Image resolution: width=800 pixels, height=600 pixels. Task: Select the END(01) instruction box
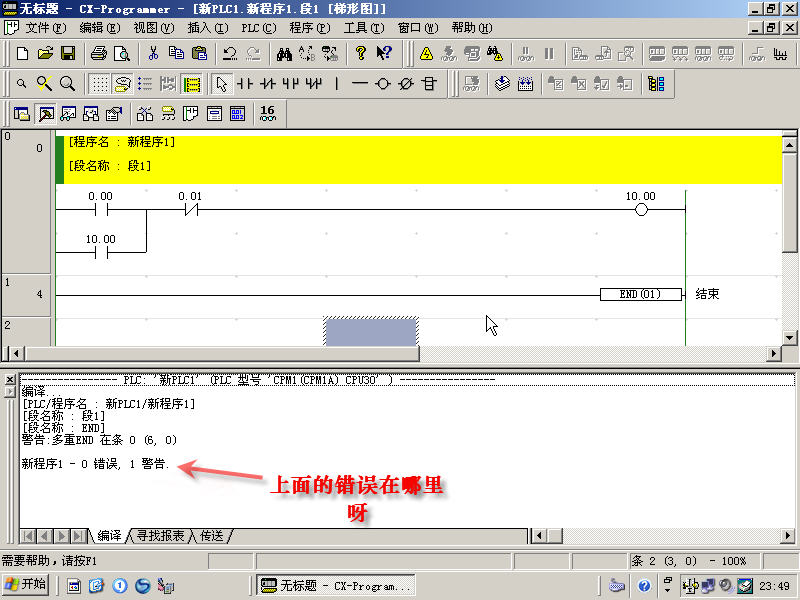641,294
